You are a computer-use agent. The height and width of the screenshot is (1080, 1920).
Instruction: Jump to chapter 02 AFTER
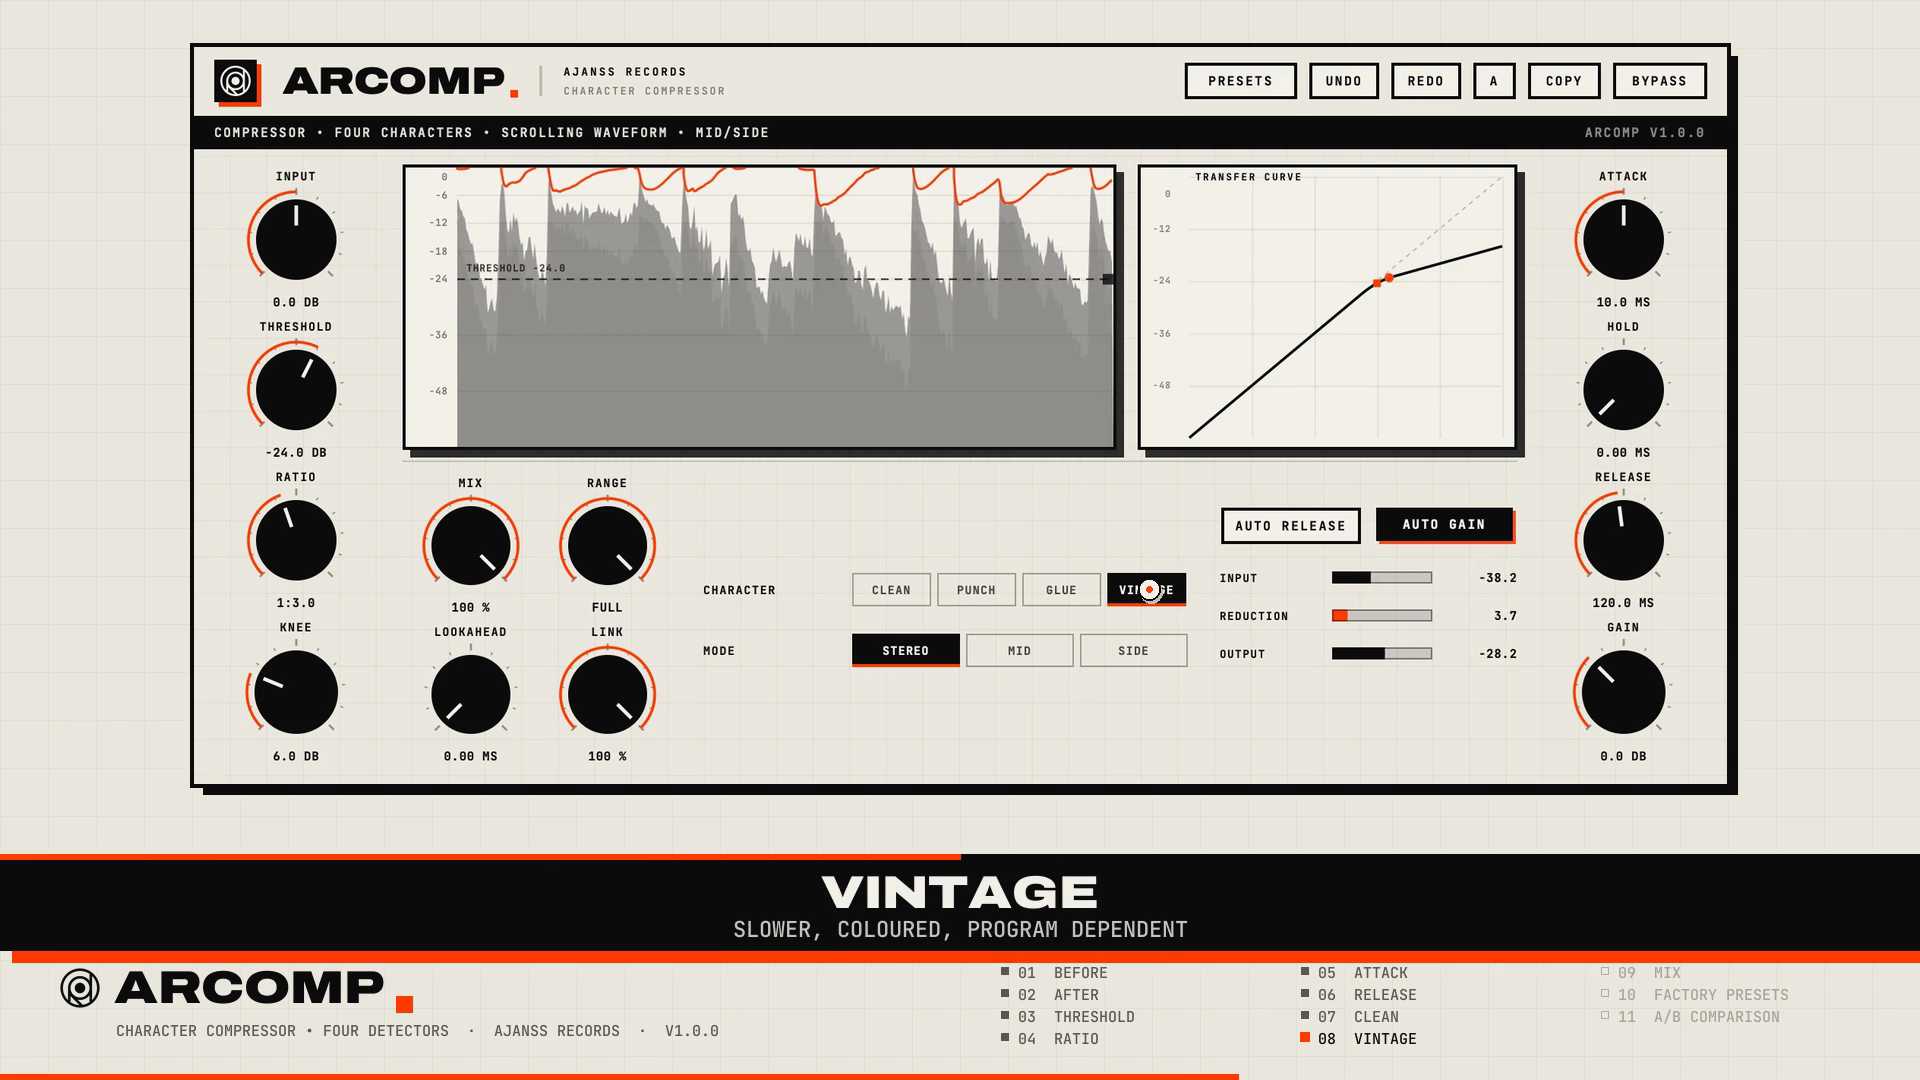click(x=1050, y=995)
